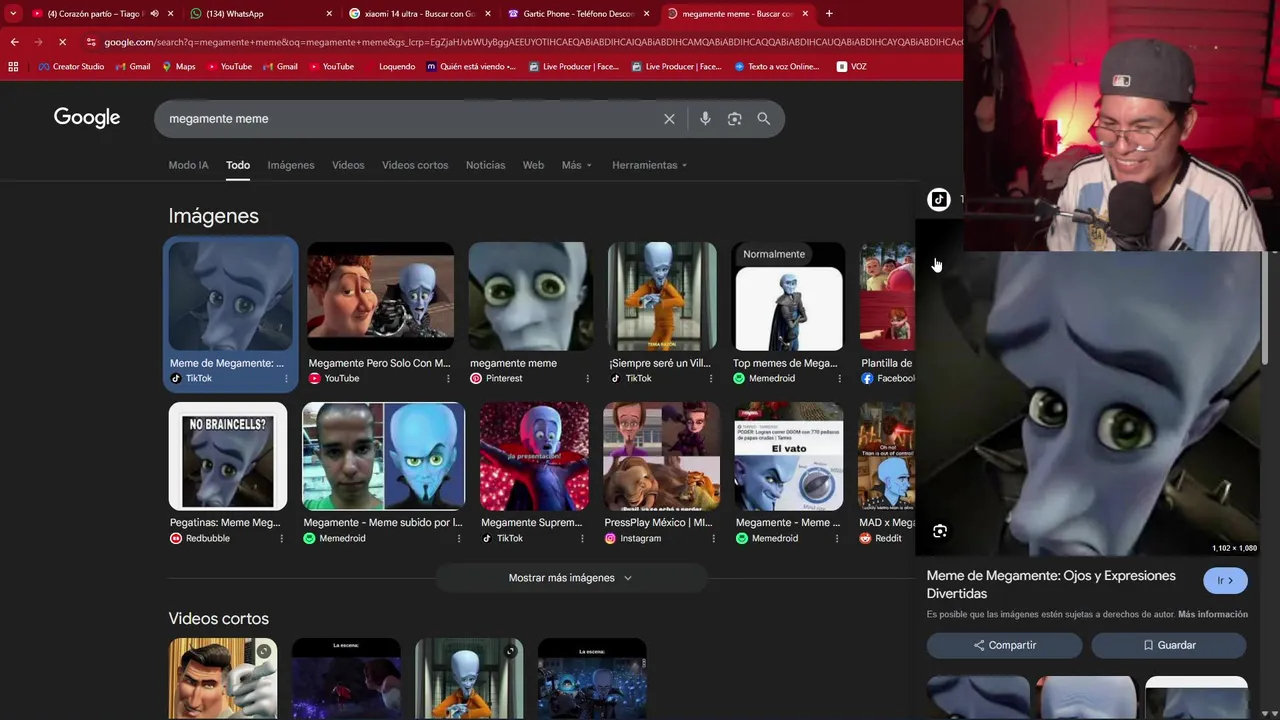Open a new browser tab with plus
1280x720 pixels.
829,14
